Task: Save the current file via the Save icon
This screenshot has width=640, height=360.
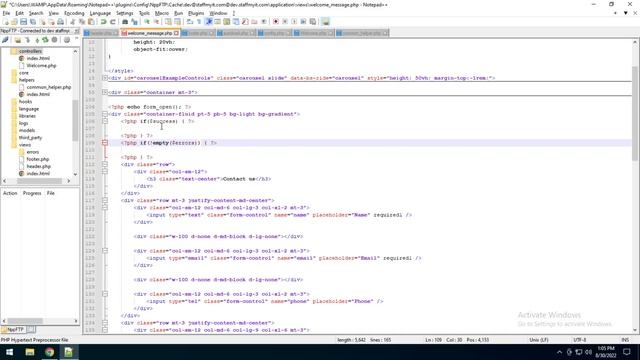Action: 23,22
